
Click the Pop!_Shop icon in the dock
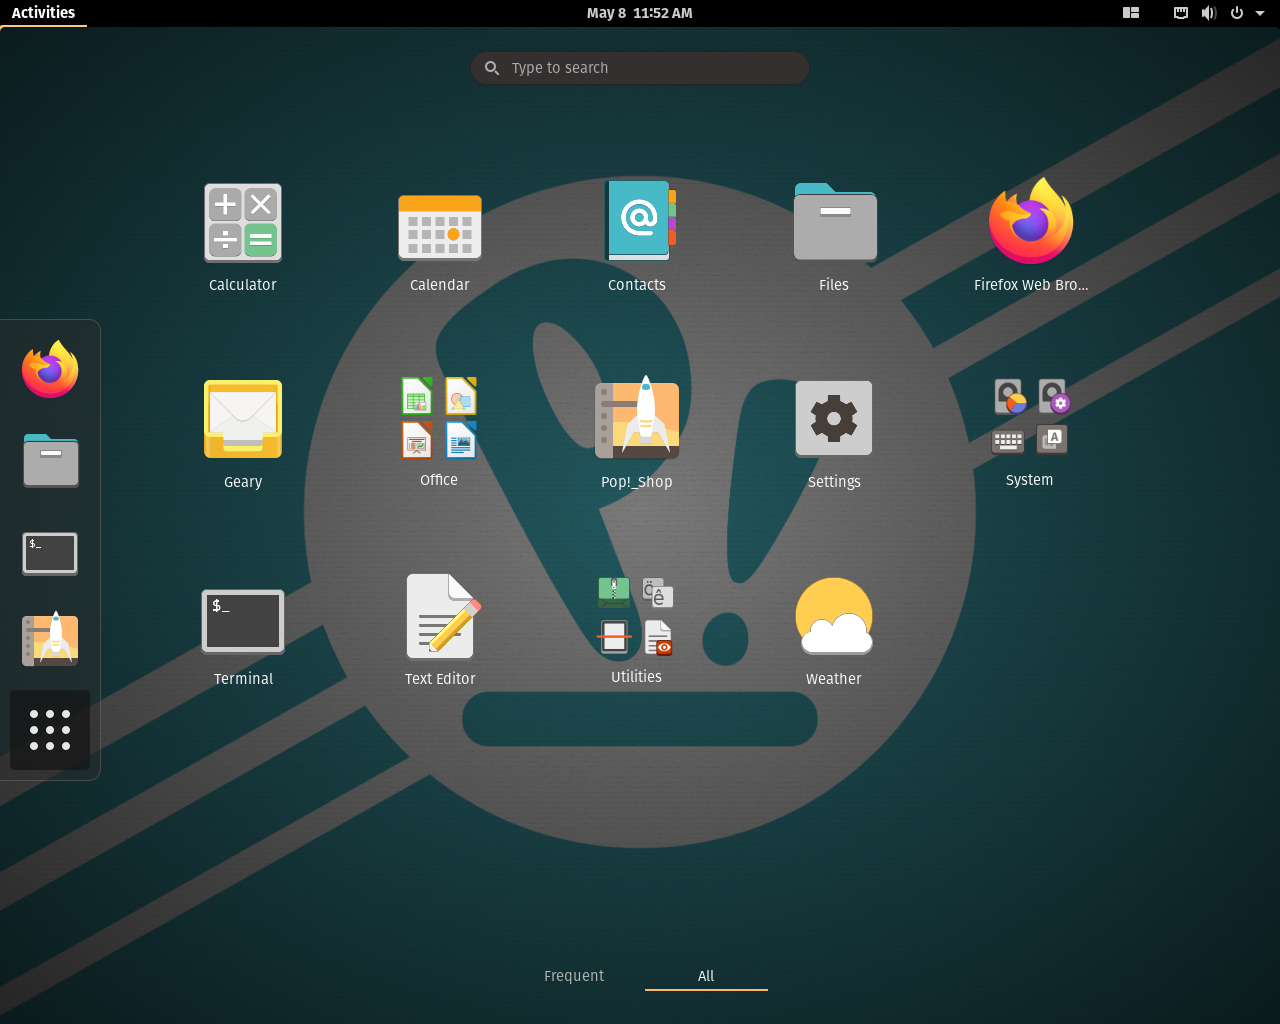click(50, 639)
